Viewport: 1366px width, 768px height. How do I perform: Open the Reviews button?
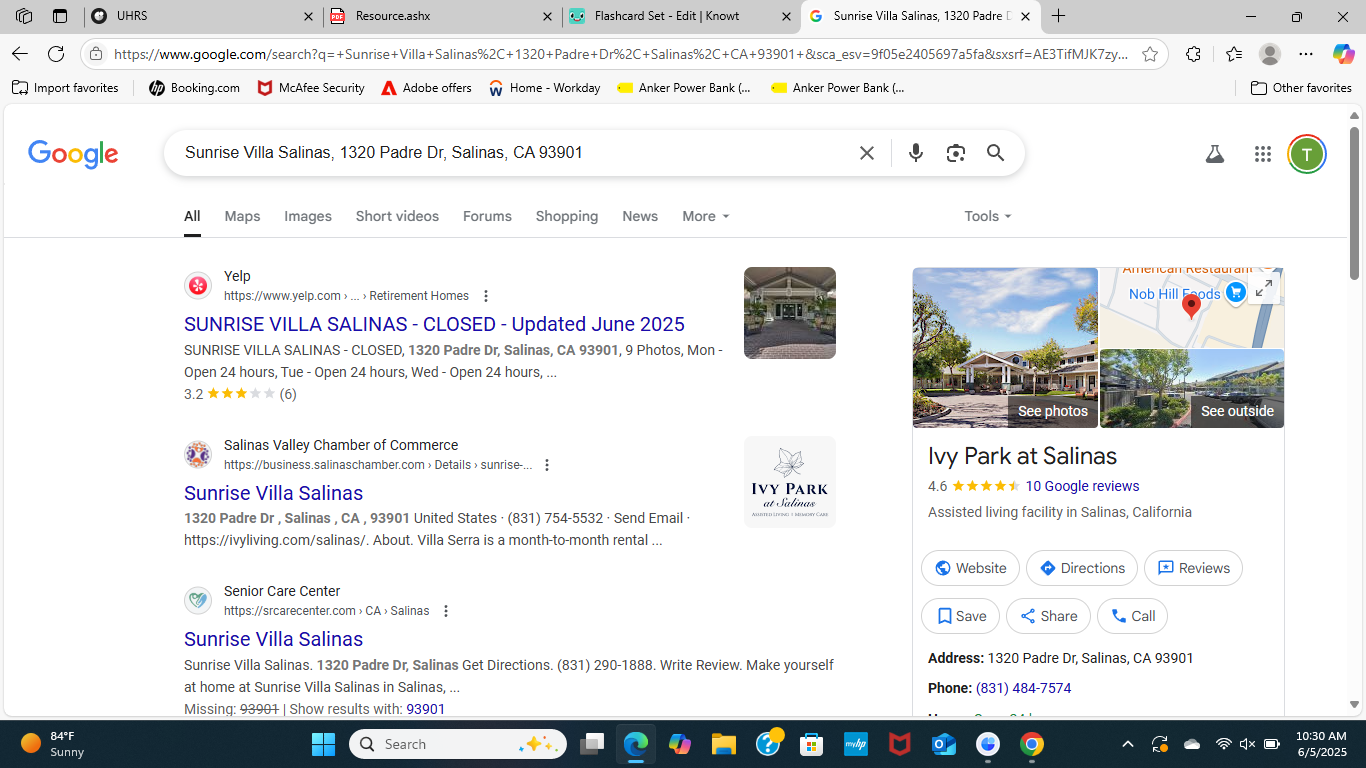tap(1193, 568)
